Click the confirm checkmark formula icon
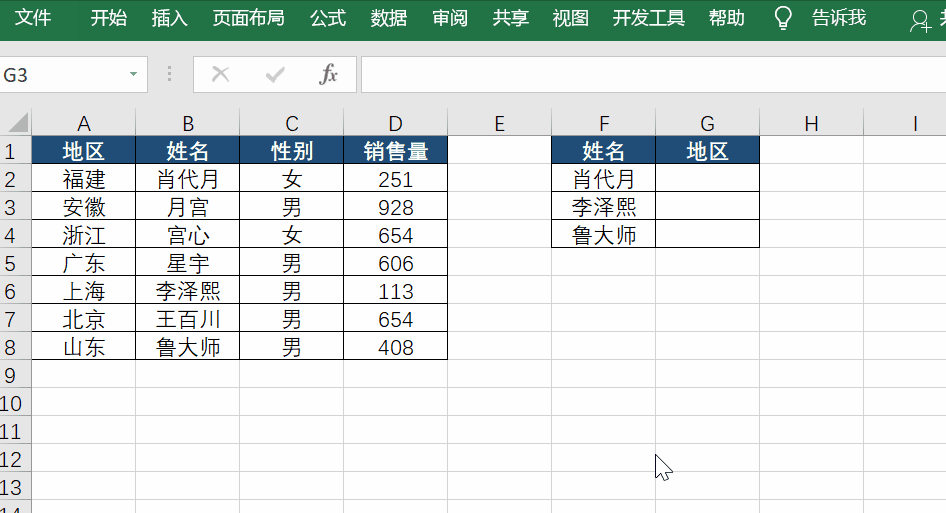Screen dimensions: 946x513 click(x=275, y=74)
